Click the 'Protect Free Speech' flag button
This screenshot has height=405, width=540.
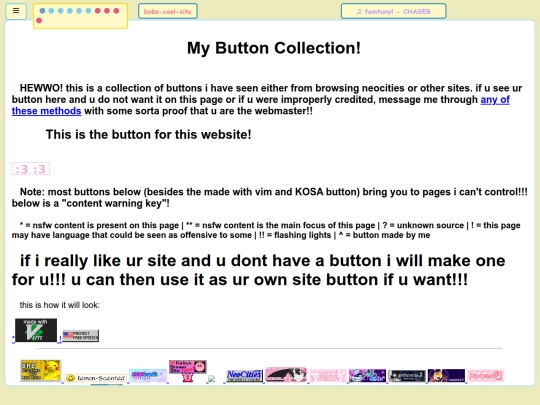(81, 335)
